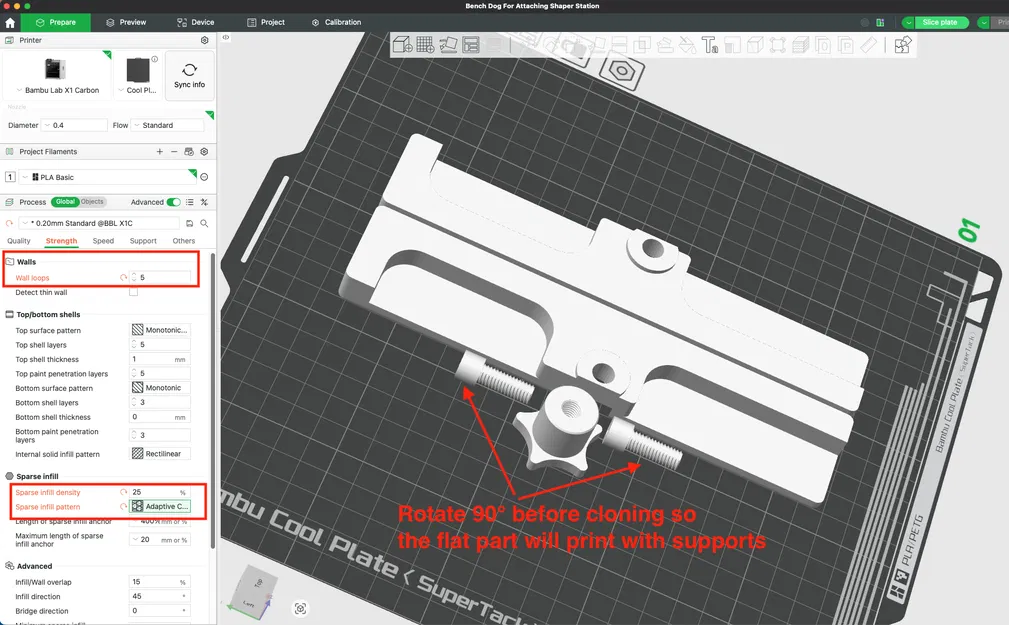1009x625 pixels.
Task: Open Project Filaments settings gear
Action: click(x=204, y=152)
